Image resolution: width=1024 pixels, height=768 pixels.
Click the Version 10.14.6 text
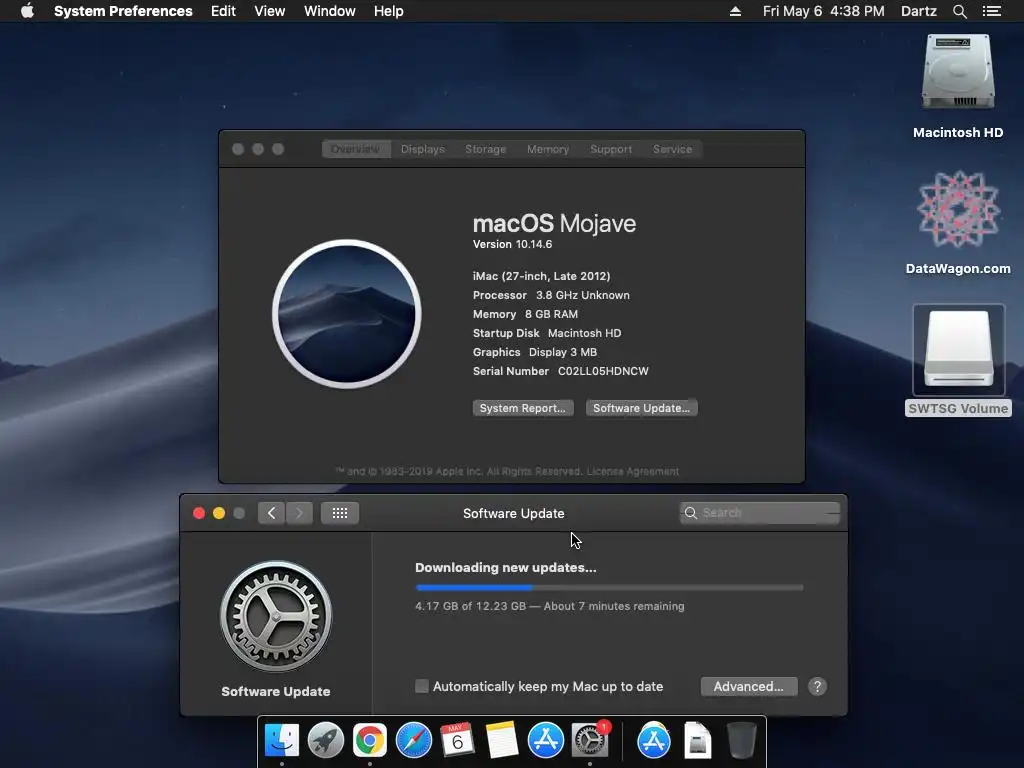pyautogui.click(x=513, y=244)
